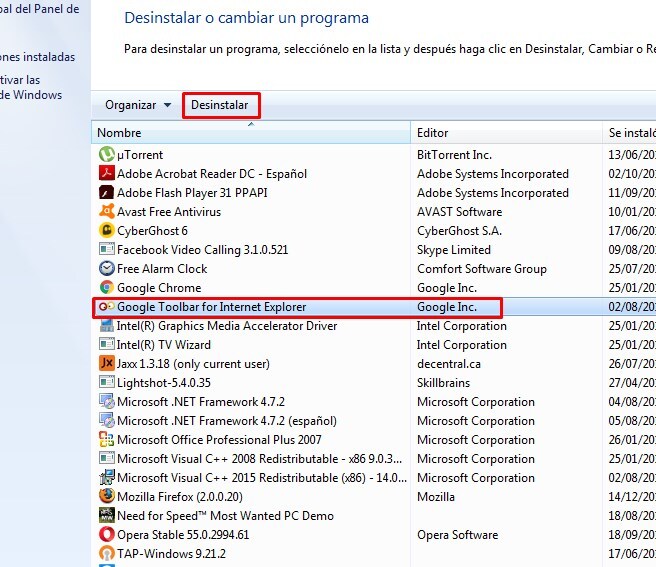This screenshot has height=567, width=656.
Task: Open the Organizar dropdown menu
Action: (x=138, y=105)
